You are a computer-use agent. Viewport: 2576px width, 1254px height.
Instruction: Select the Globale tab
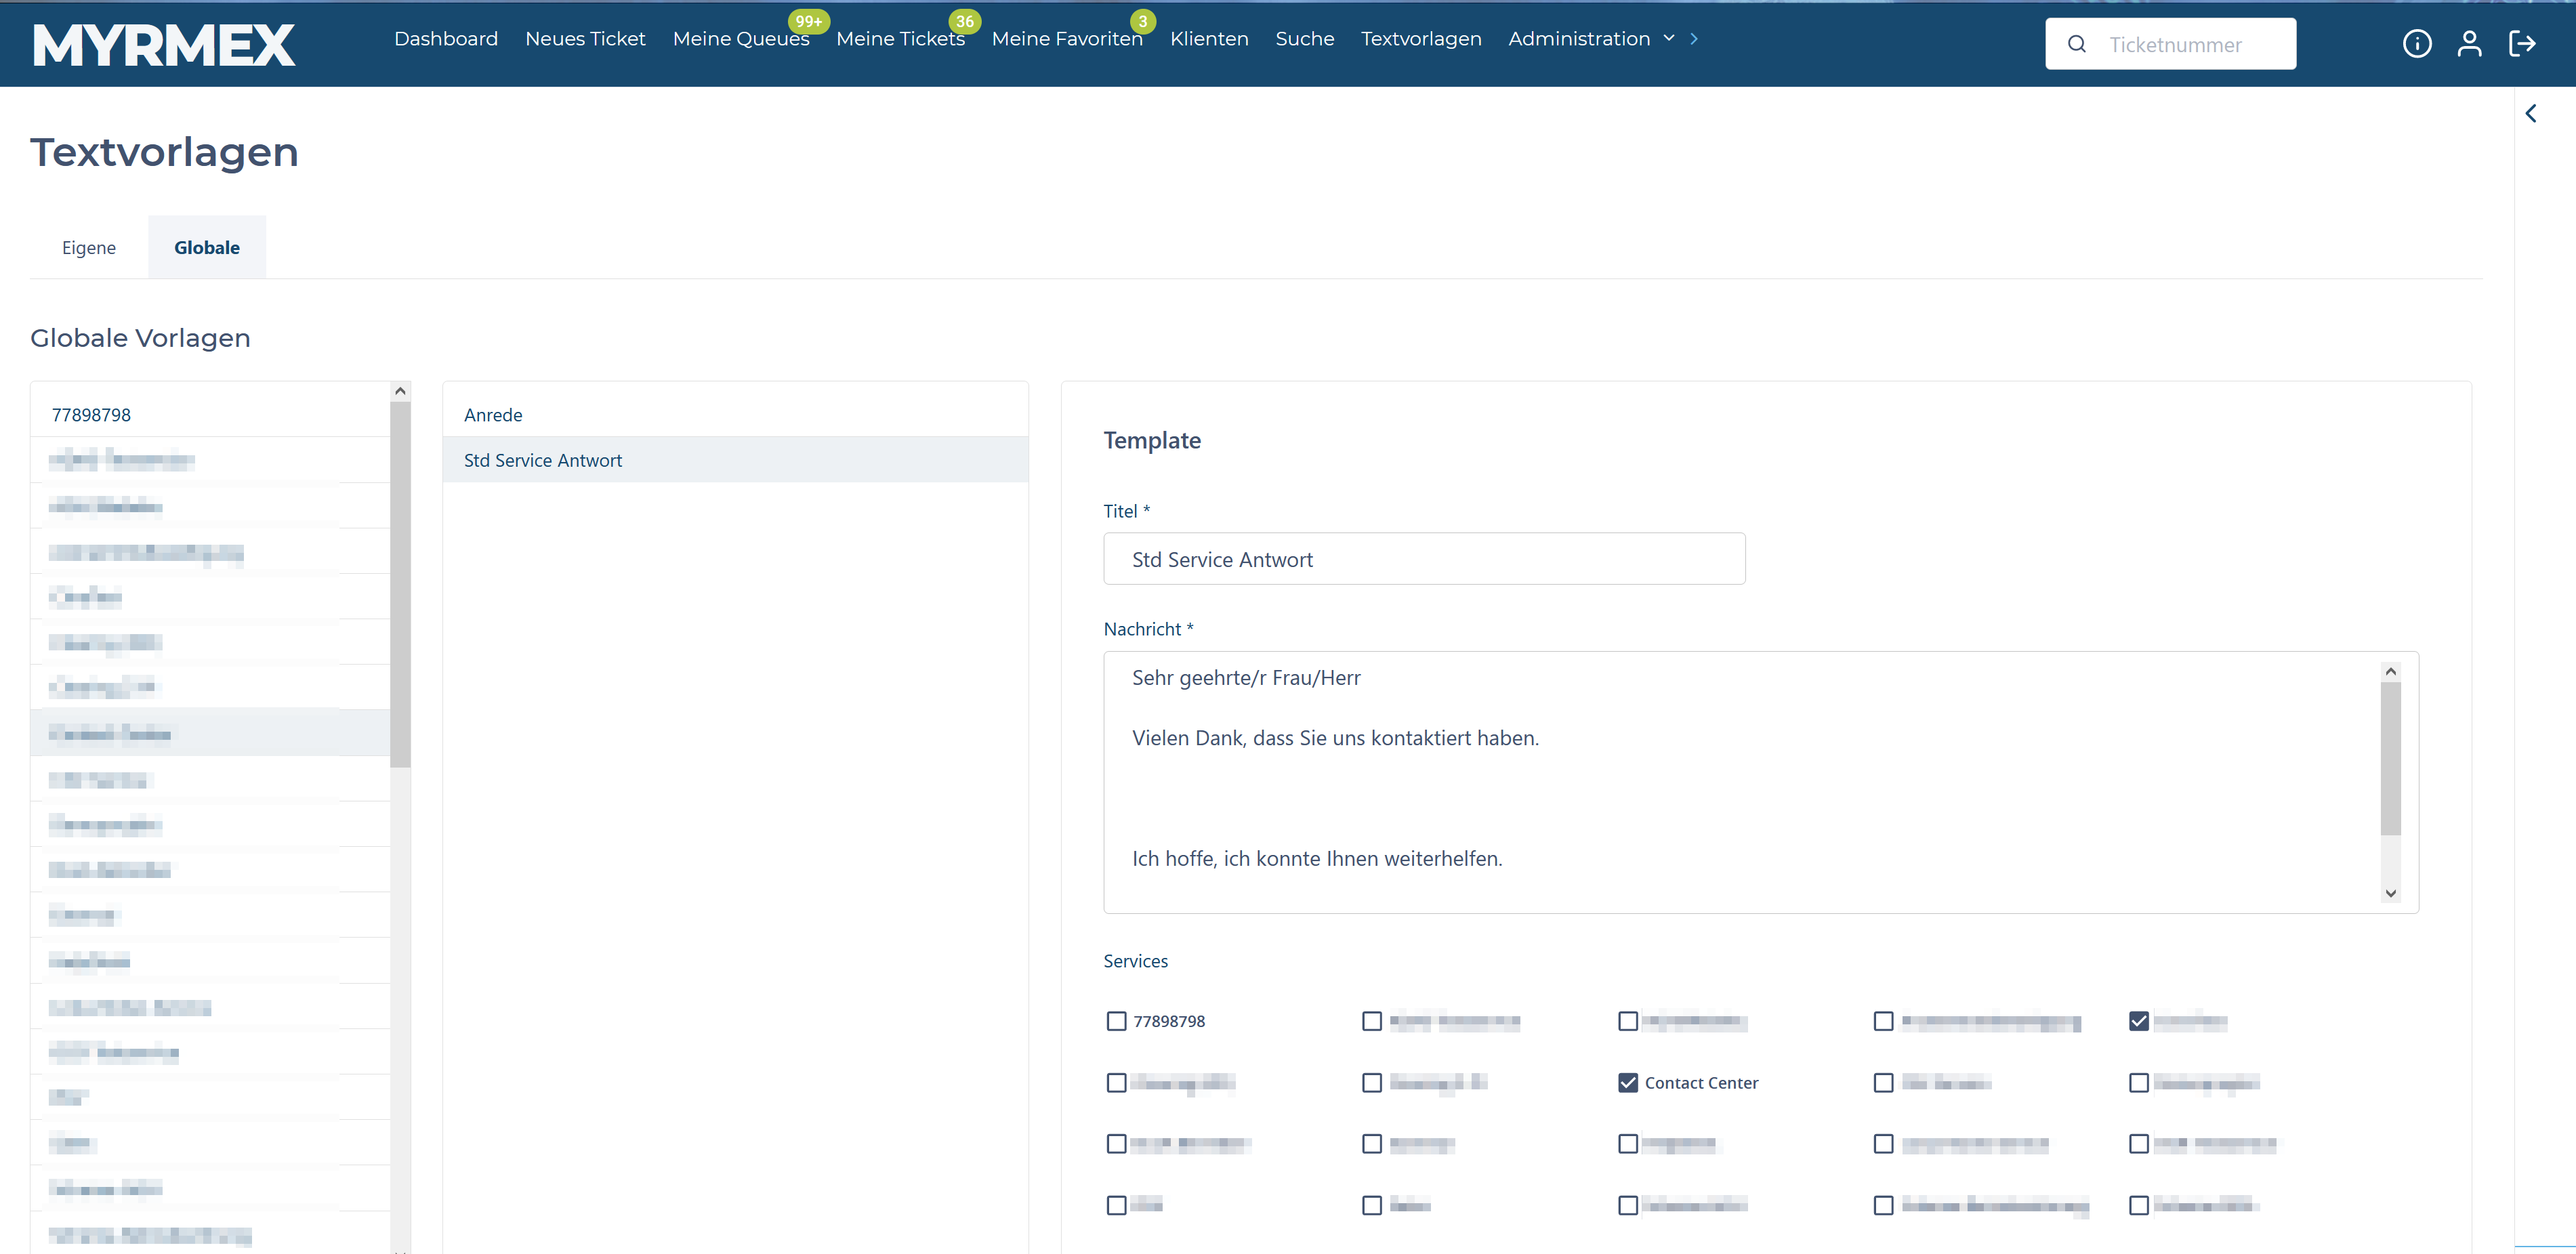(x=207, y=247)
